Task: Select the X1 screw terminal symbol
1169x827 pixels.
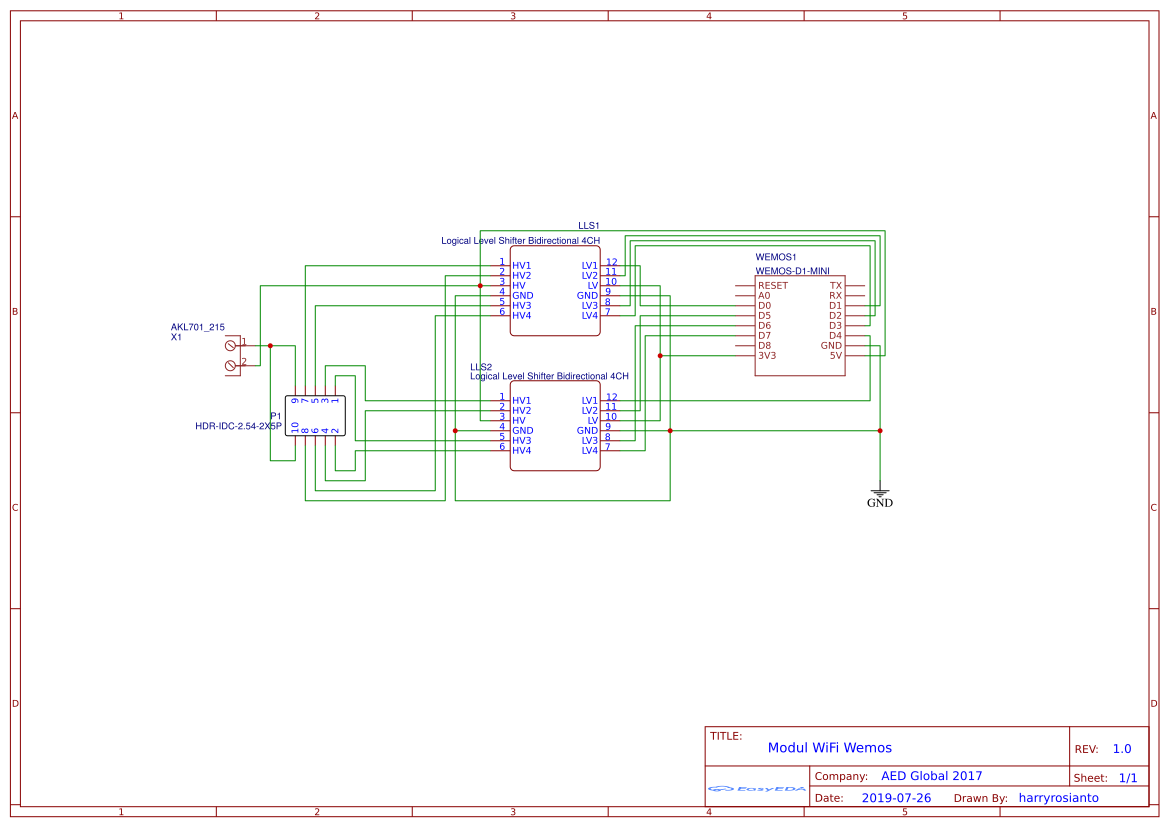Action: coord(233,356)
